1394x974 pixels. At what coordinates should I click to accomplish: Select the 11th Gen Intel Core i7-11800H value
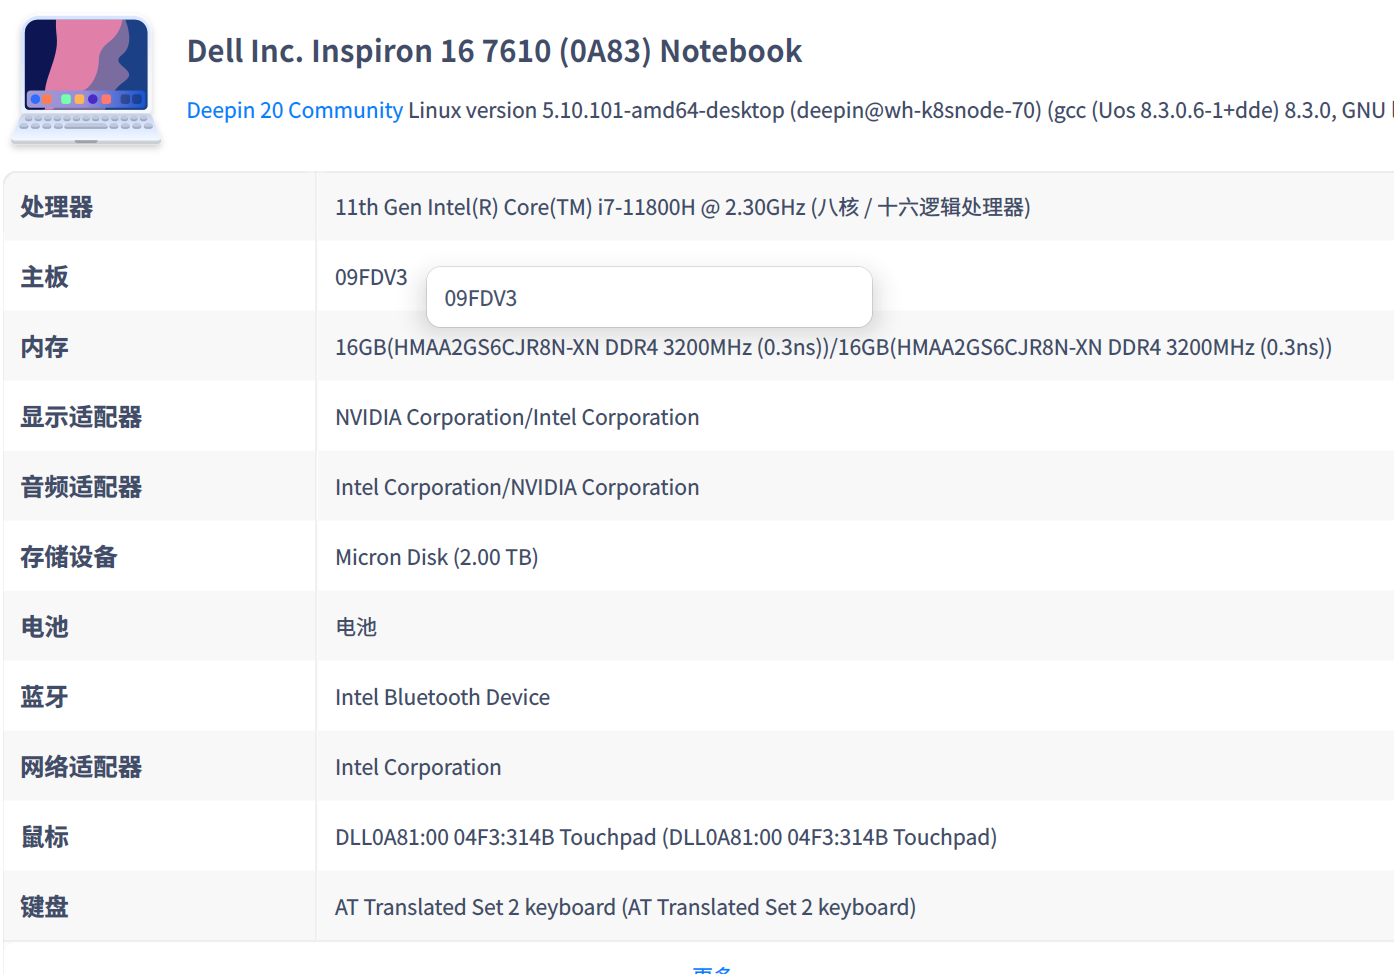(x=683, y=207)
